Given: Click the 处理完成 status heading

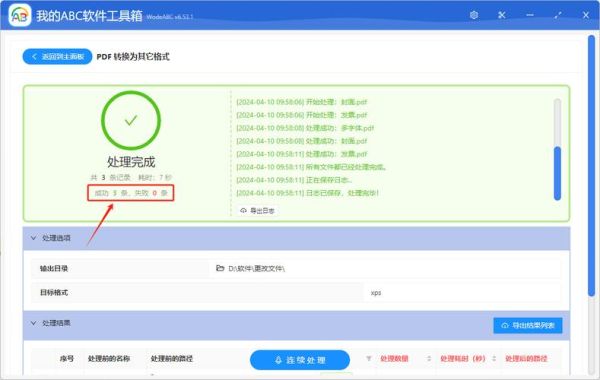Looking at the screenshot, I should point(131,162).
